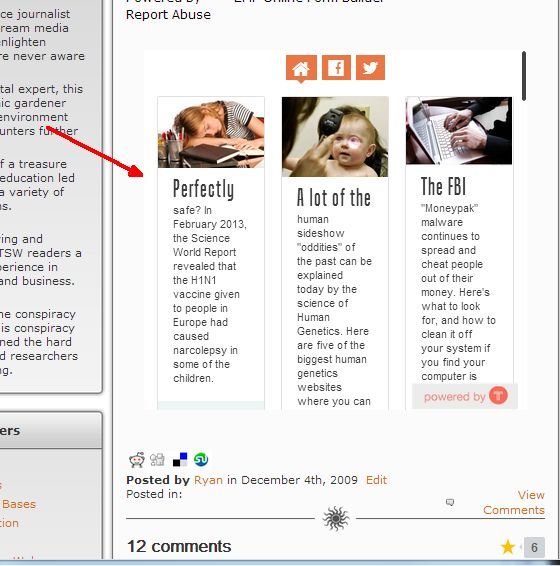560x566 pixels.
Task: Open 'The FBI' article headline
Action: (443, 186)
